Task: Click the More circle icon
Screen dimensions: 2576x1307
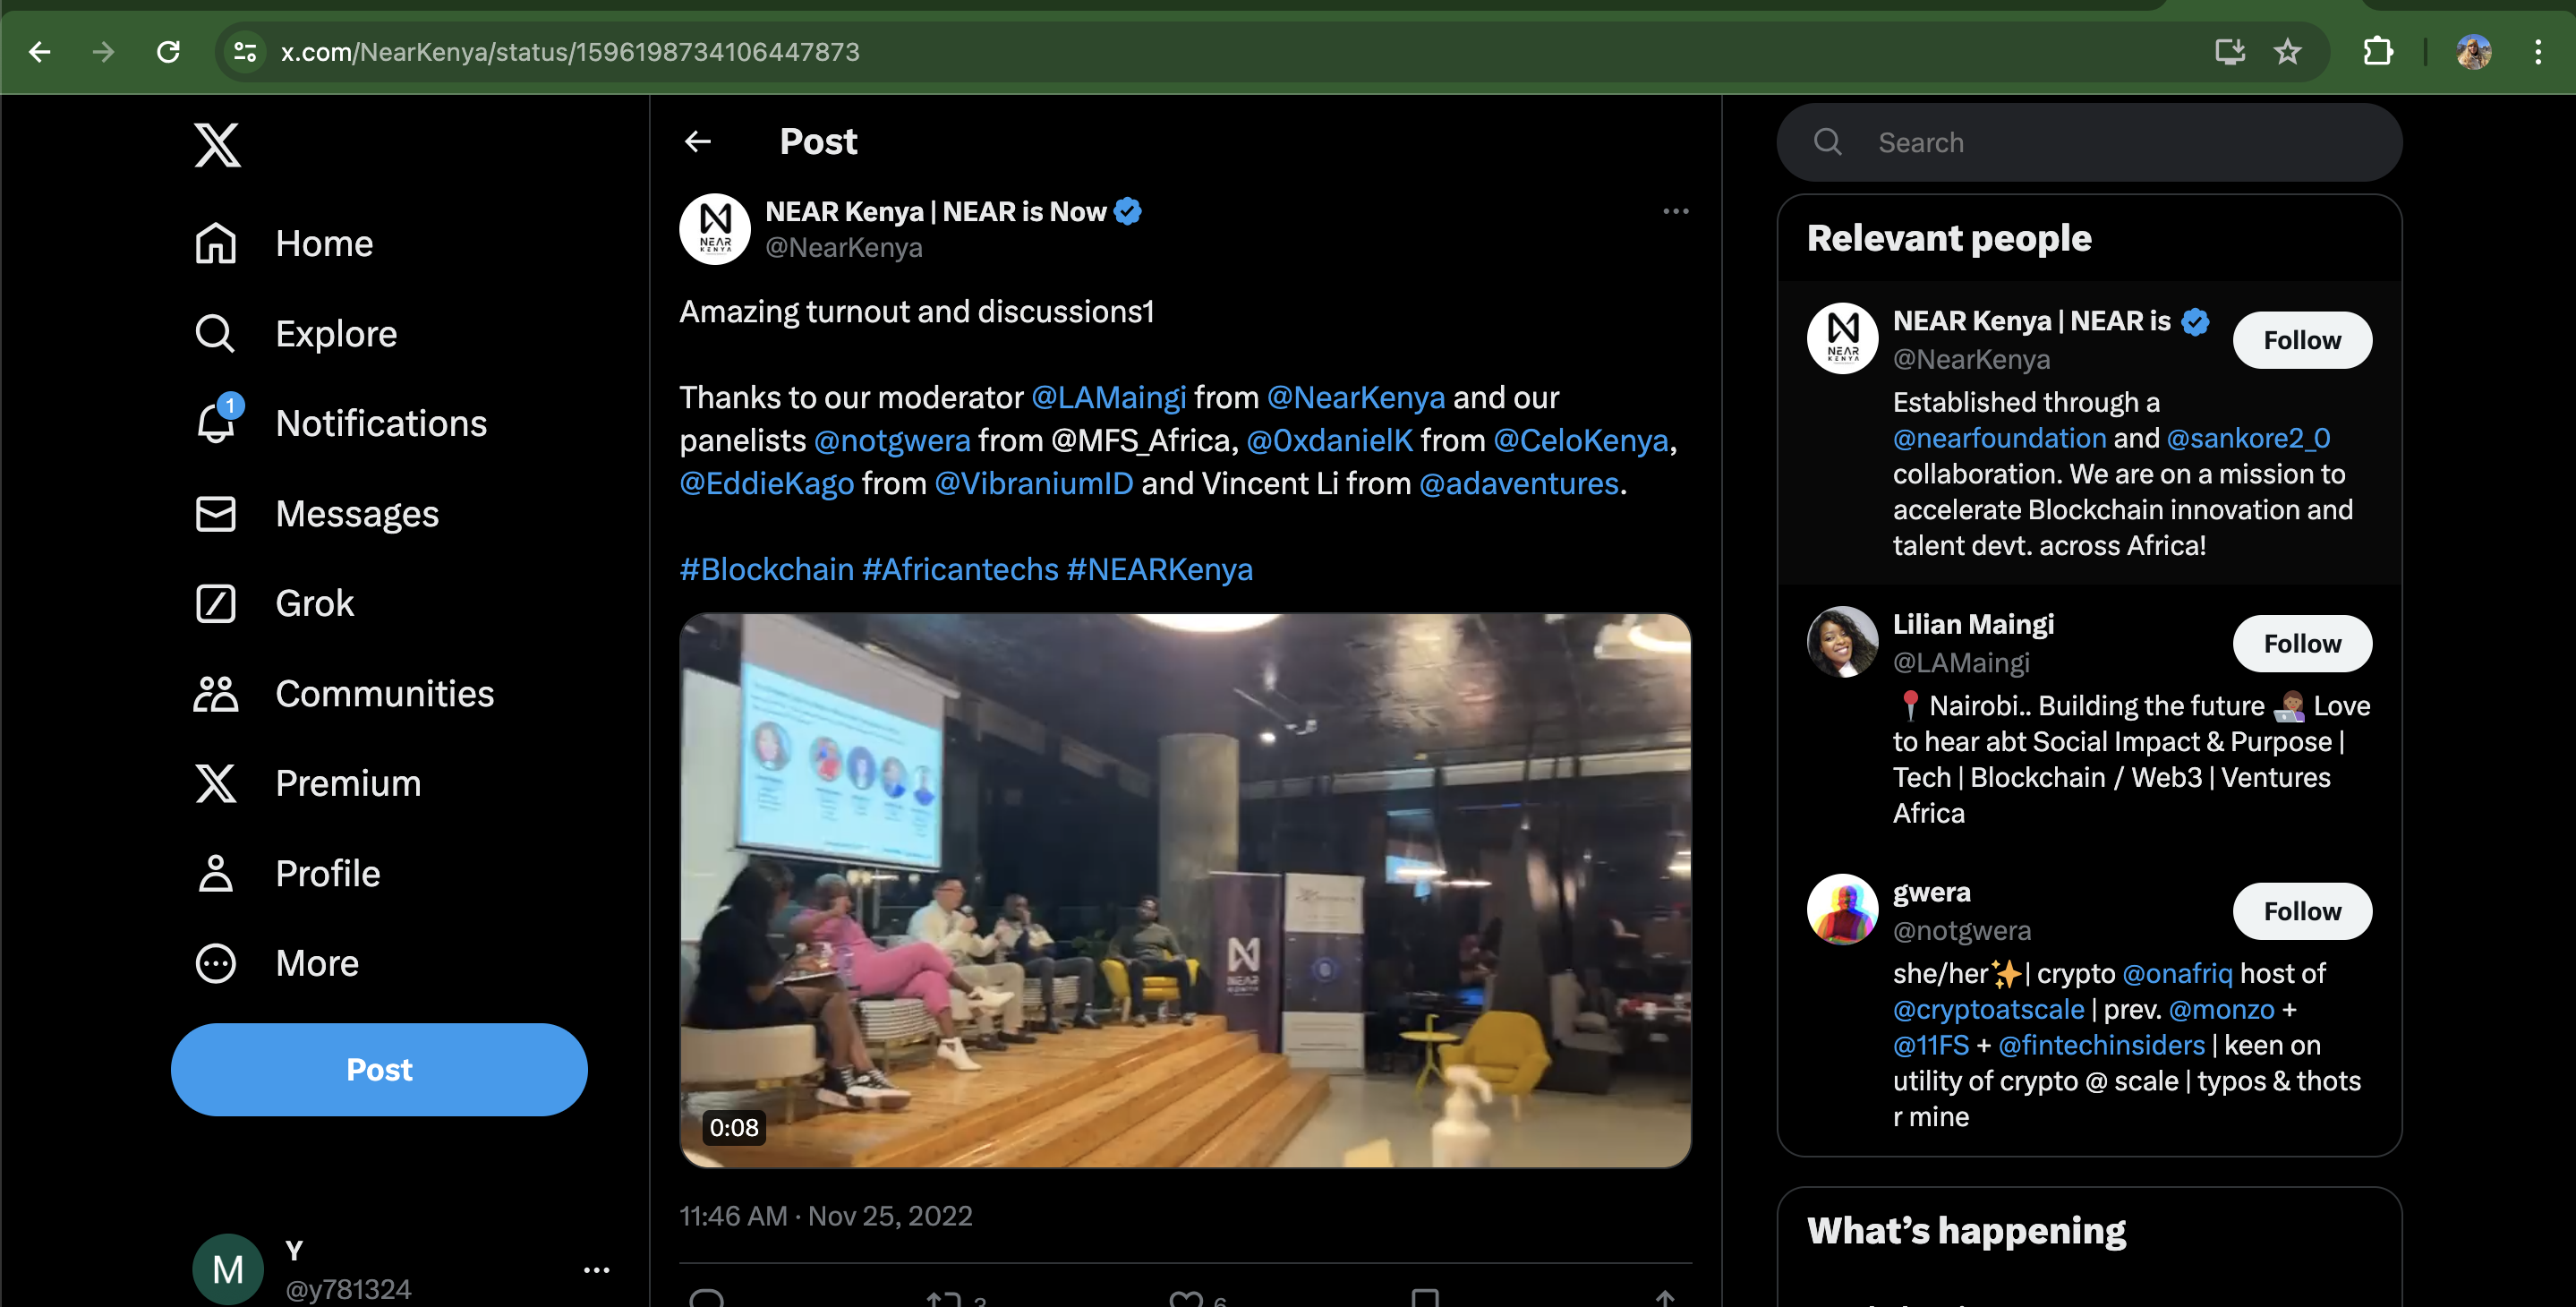Action: pos(216,964)
